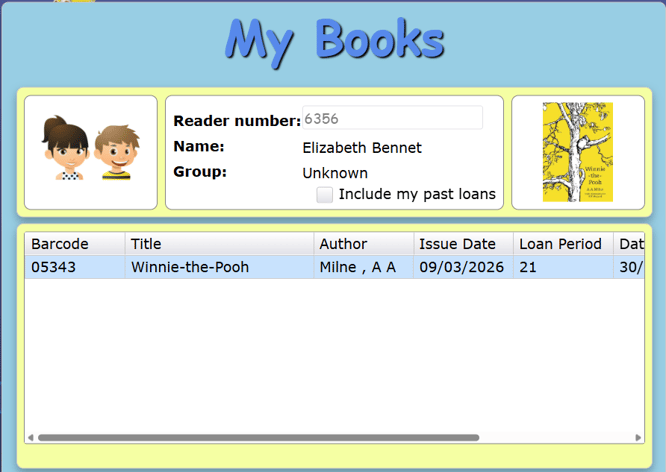This screenshot has width=666, height=472.
Task: Click the horizontal scrollbar thumb
Action: pos(258,437)
